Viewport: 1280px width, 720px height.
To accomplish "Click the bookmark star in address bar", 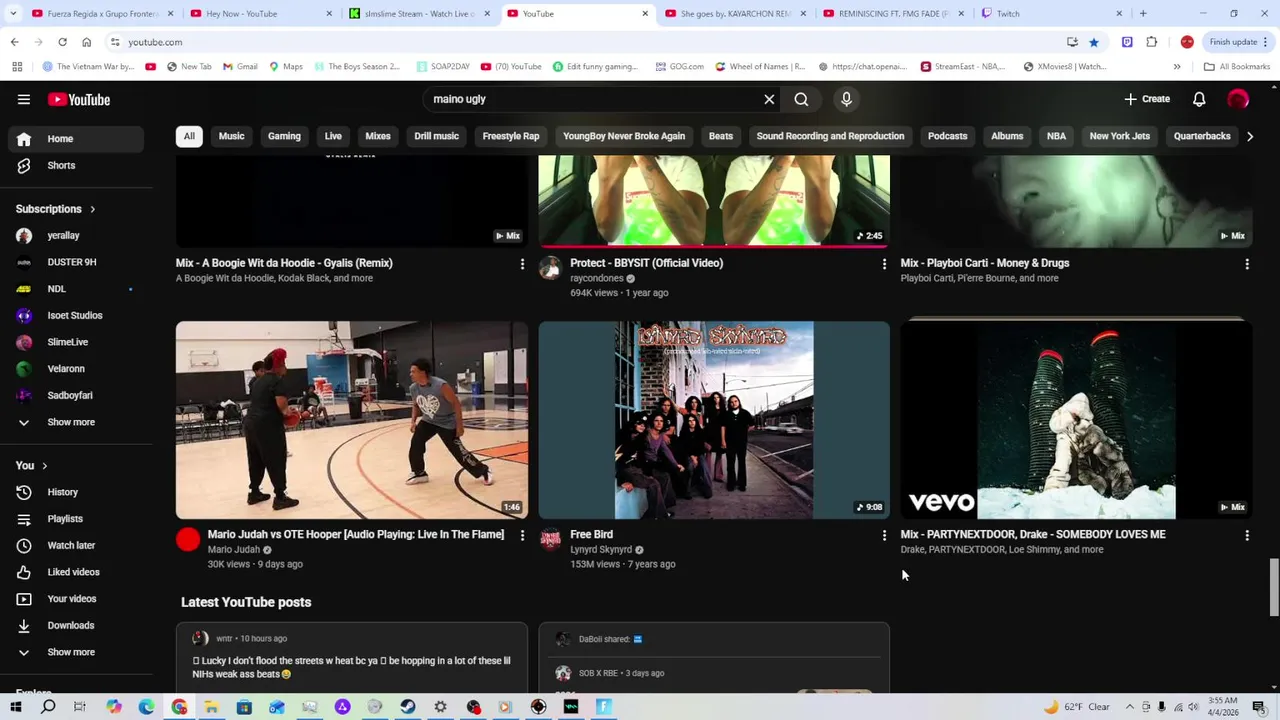I will [1094, 42].
